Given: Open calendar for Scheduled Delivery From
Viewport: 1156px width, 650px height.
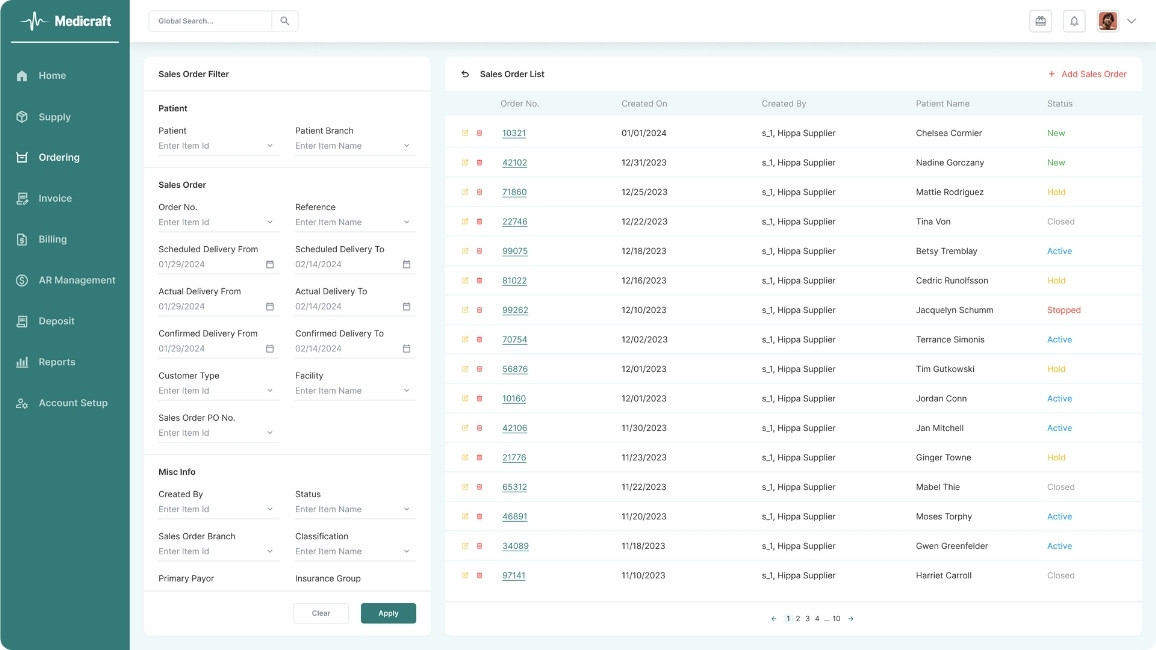Looking at the screenshot, I should (x=270, y=265).
